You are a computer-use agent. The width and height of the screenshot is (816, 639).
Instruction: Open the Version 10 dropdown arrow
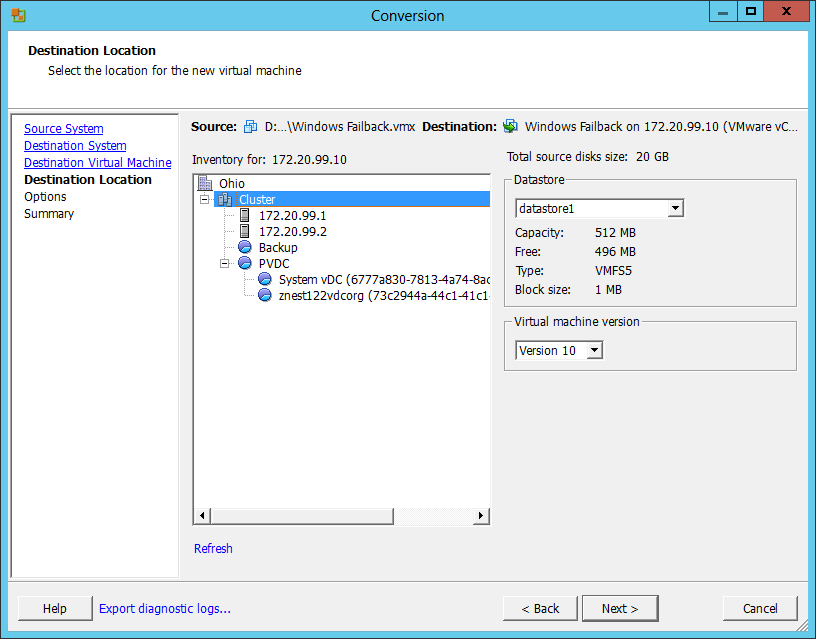coord(594,350)
